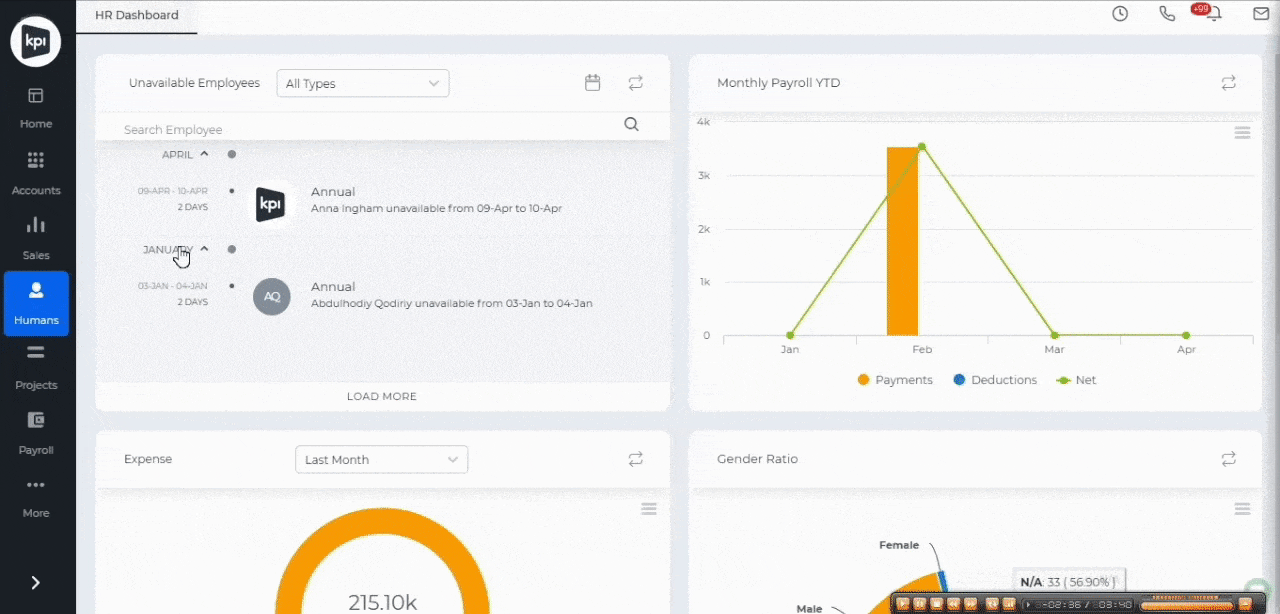Image resolution: width=1280 pixels, height=614 pixels.
Task: Collapse the JANUARY group
Action: coord(176,249)
